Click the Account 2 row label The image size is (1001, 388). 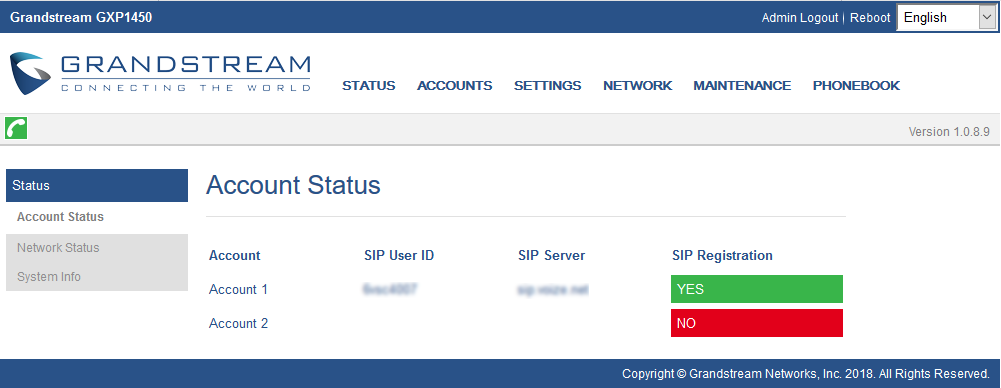(x=238, y=324)
